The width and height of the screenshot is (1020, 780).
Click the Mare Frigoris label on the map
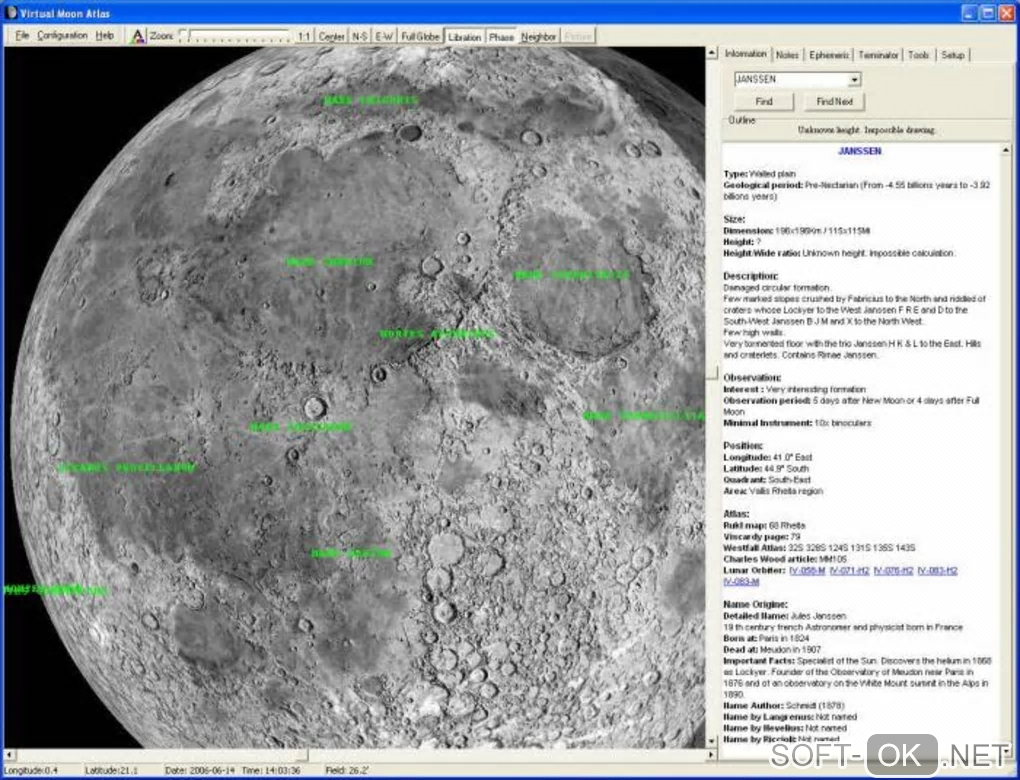(x=371, y=100)
